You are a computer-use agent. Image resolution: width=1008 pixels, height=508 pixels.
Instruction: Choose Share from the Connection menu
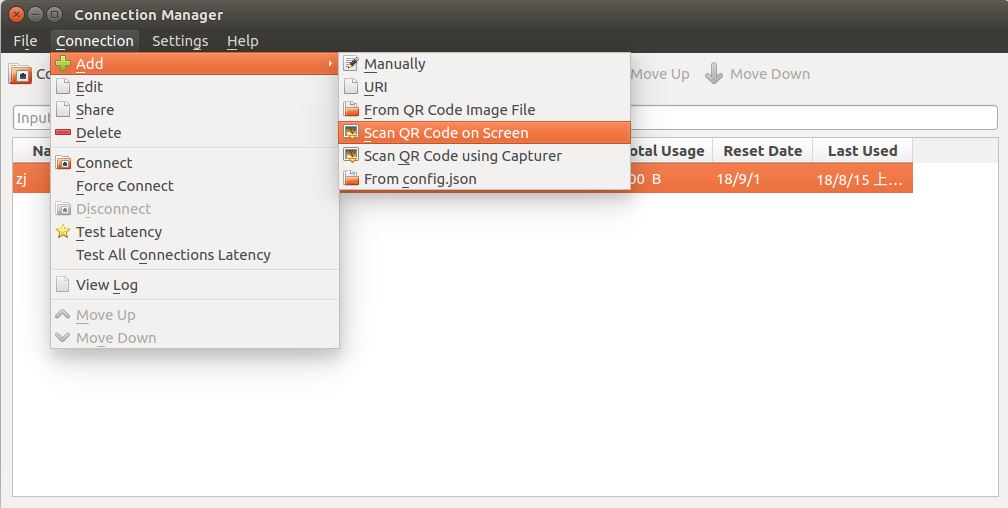[95, 110]
